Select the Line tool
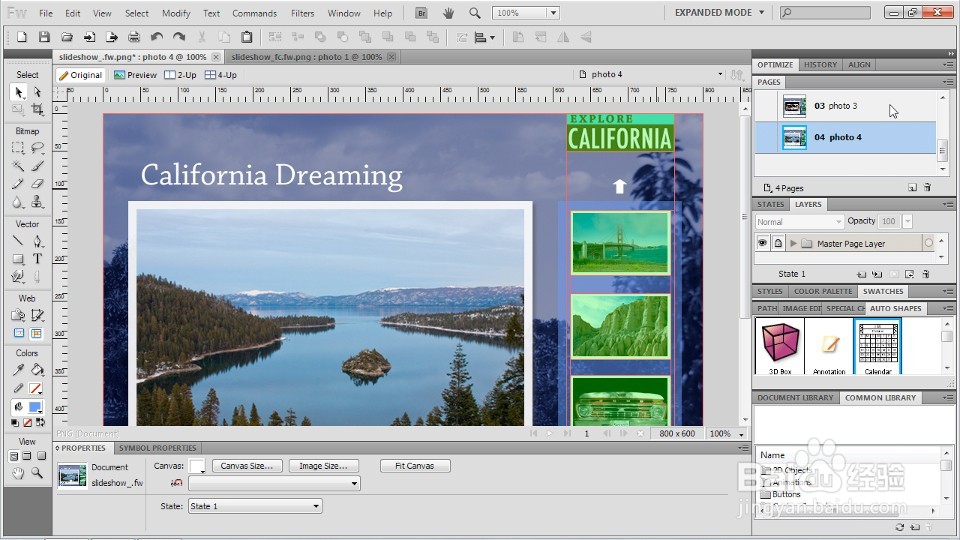 (18, 241)
